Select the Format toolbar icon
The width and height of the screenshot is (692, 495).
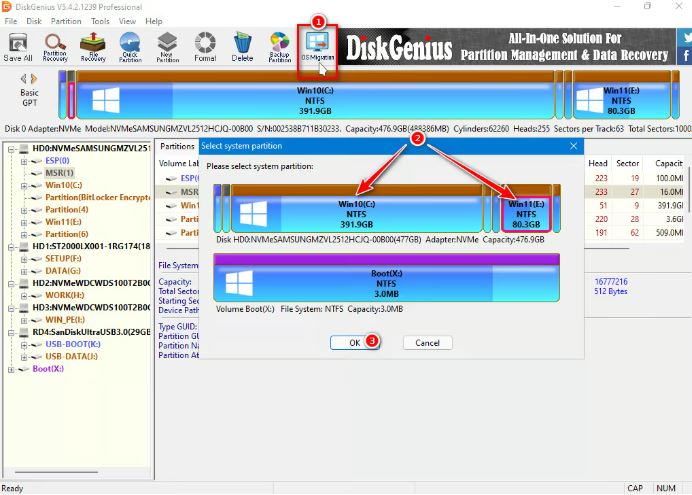pyautogui.click(x=205, y=47)
